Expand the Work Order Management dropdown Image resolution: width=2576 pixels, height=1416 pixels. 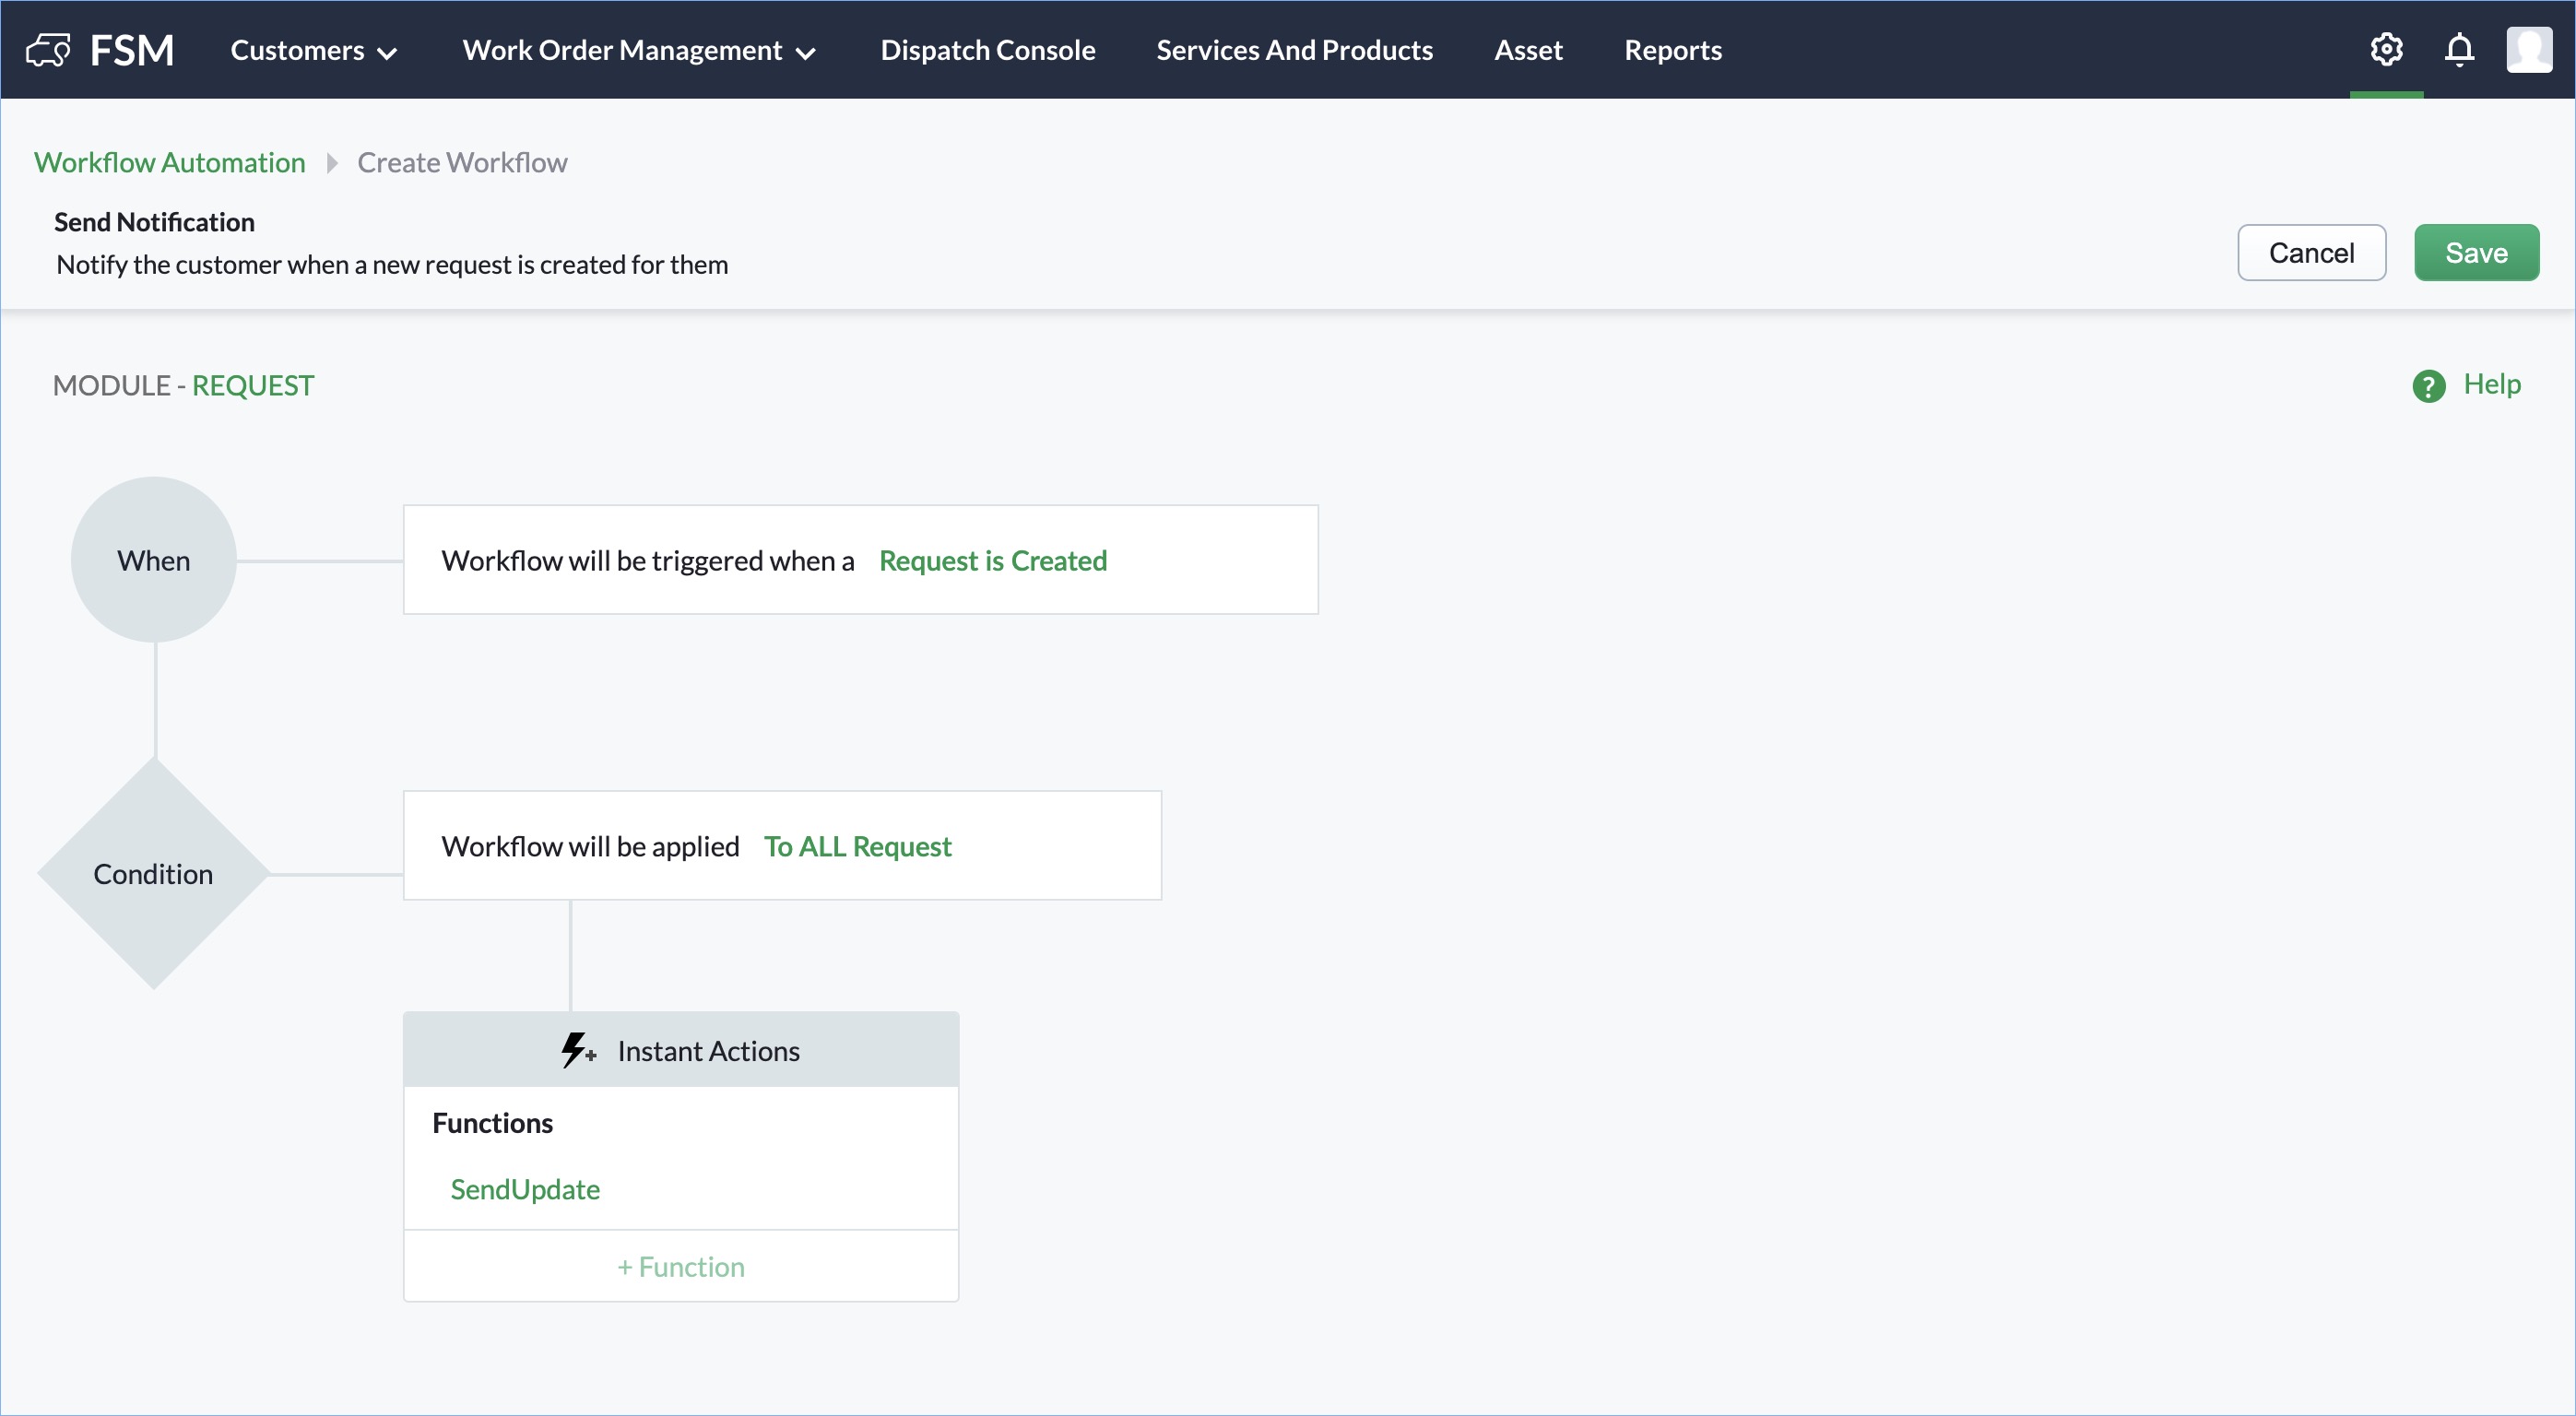pos(638,50)
